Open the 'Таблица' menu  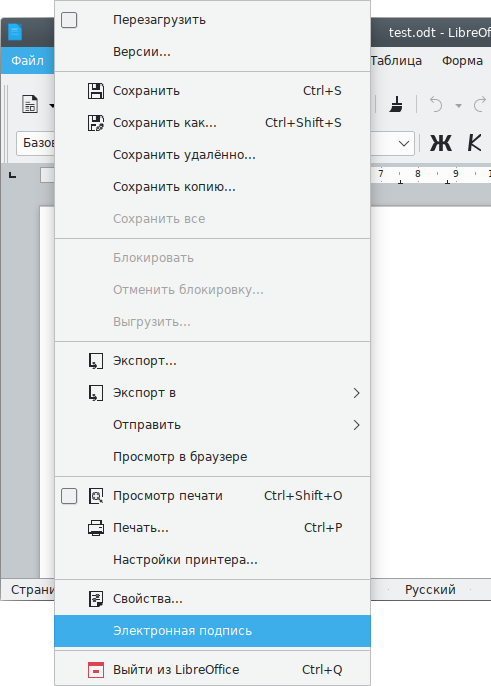396,60
